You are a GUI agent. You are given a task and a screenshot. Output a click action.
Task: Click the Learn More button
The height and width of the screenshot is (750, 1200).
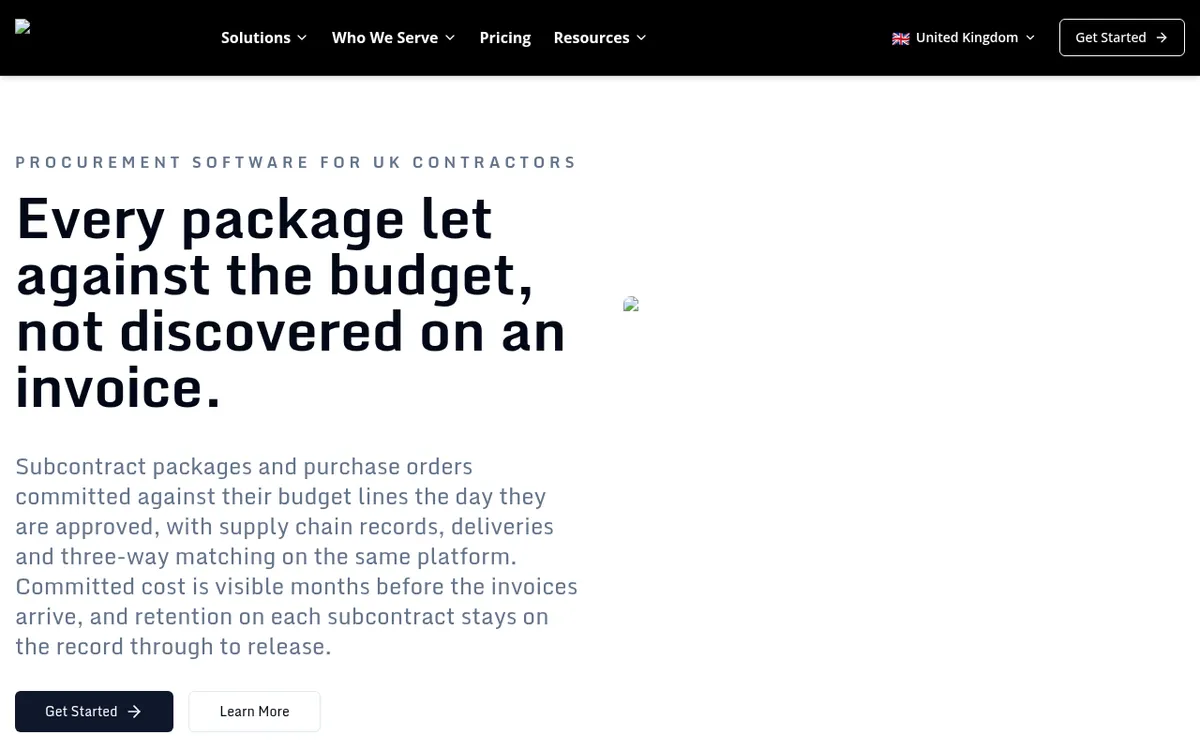[254, 711]
